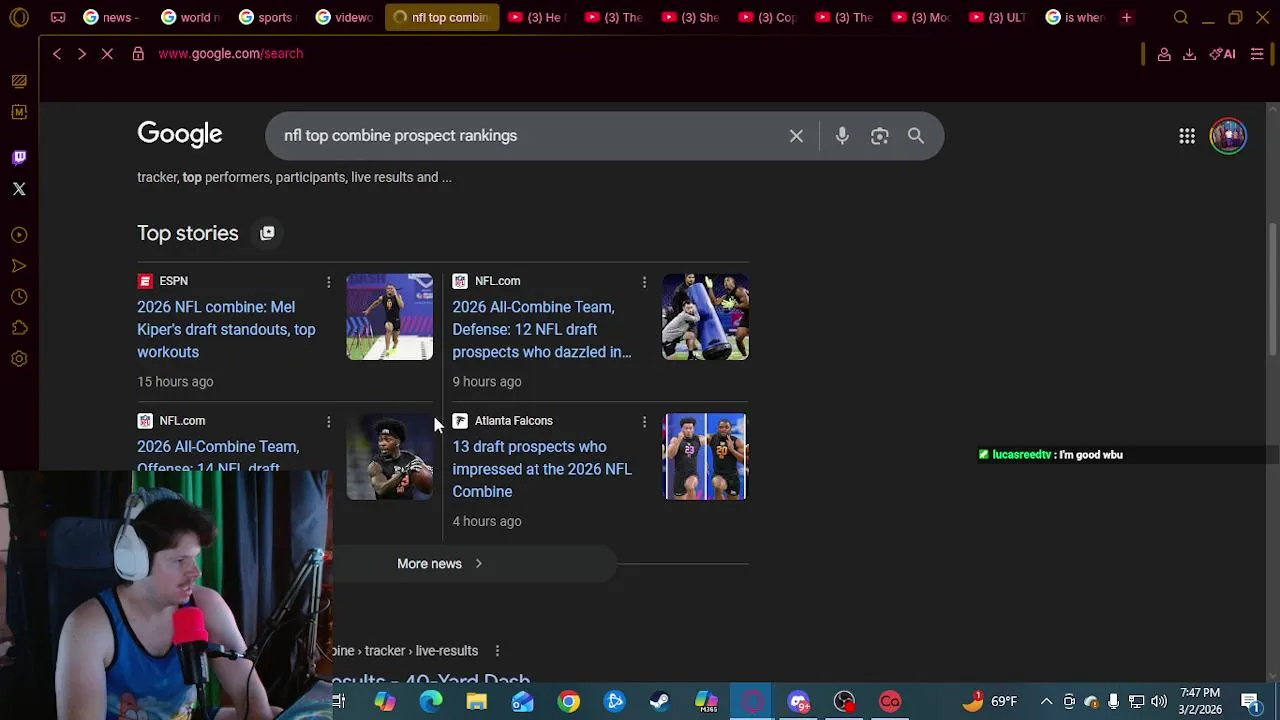Open Mel Kiper's draft standouts article

(226, 330)
